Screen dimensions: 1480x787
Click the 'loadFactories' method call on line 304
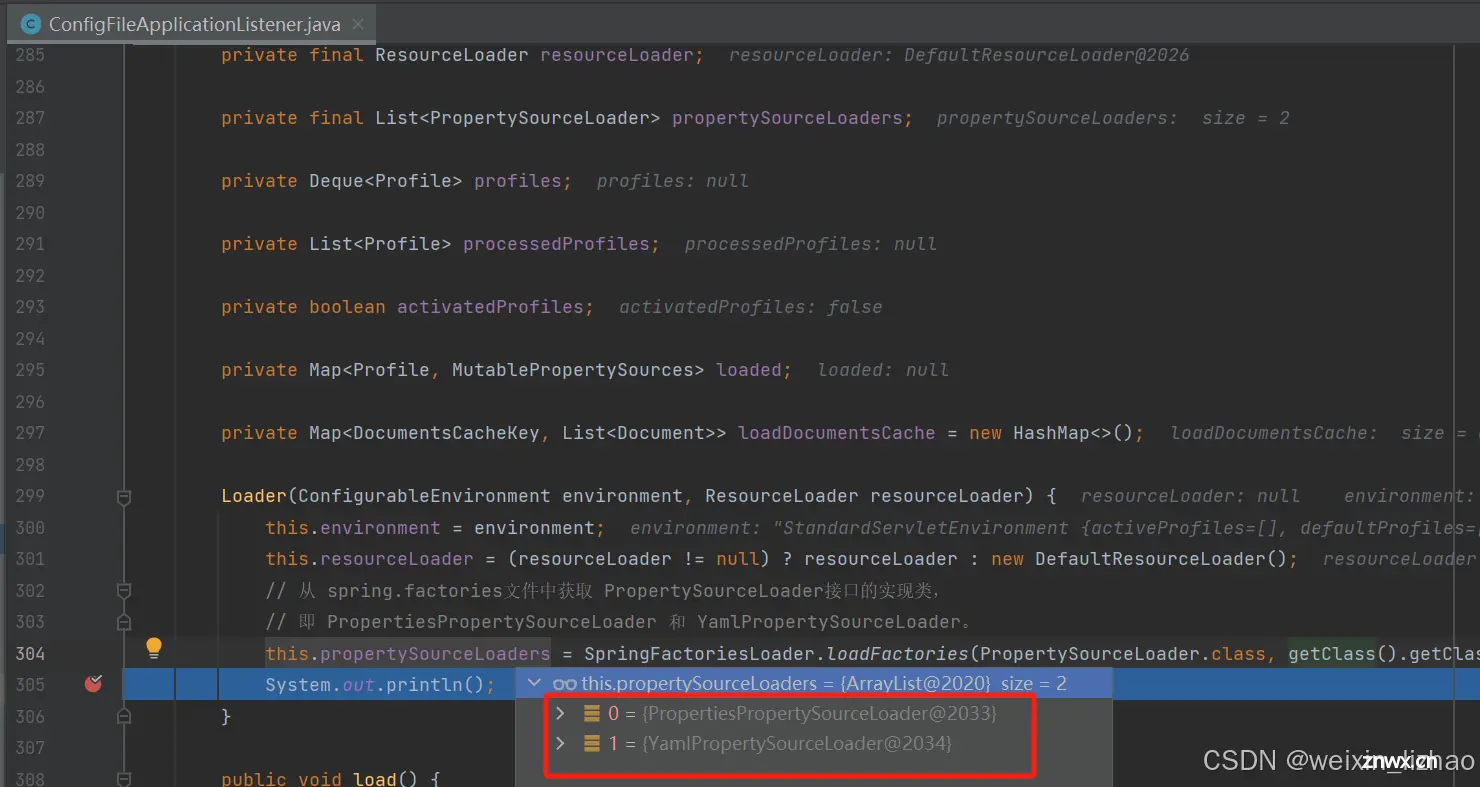pos(897,653)
